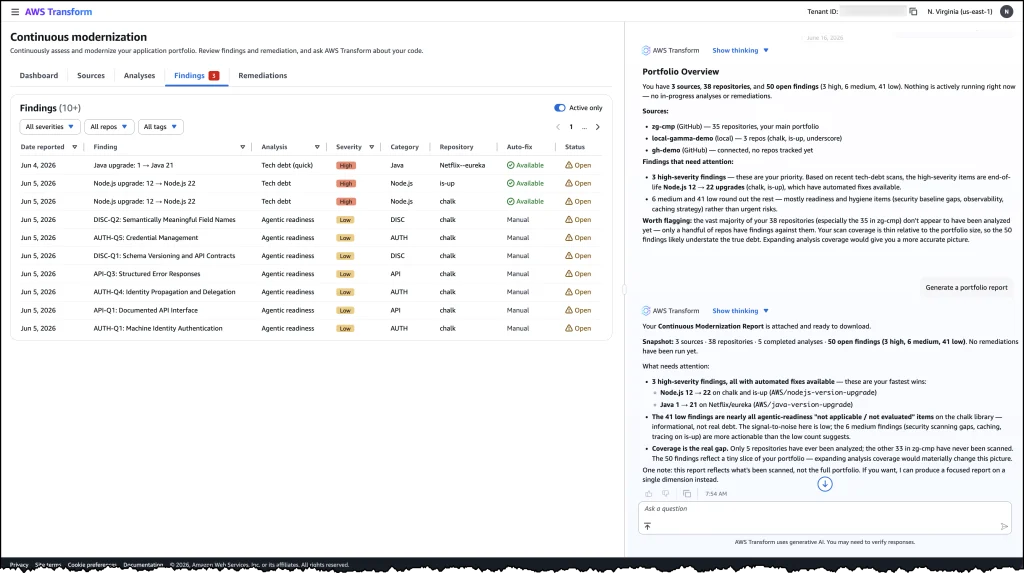Jump to latest chat message arrow
The image size is (1024, 573).
click(x=825, y=484)
